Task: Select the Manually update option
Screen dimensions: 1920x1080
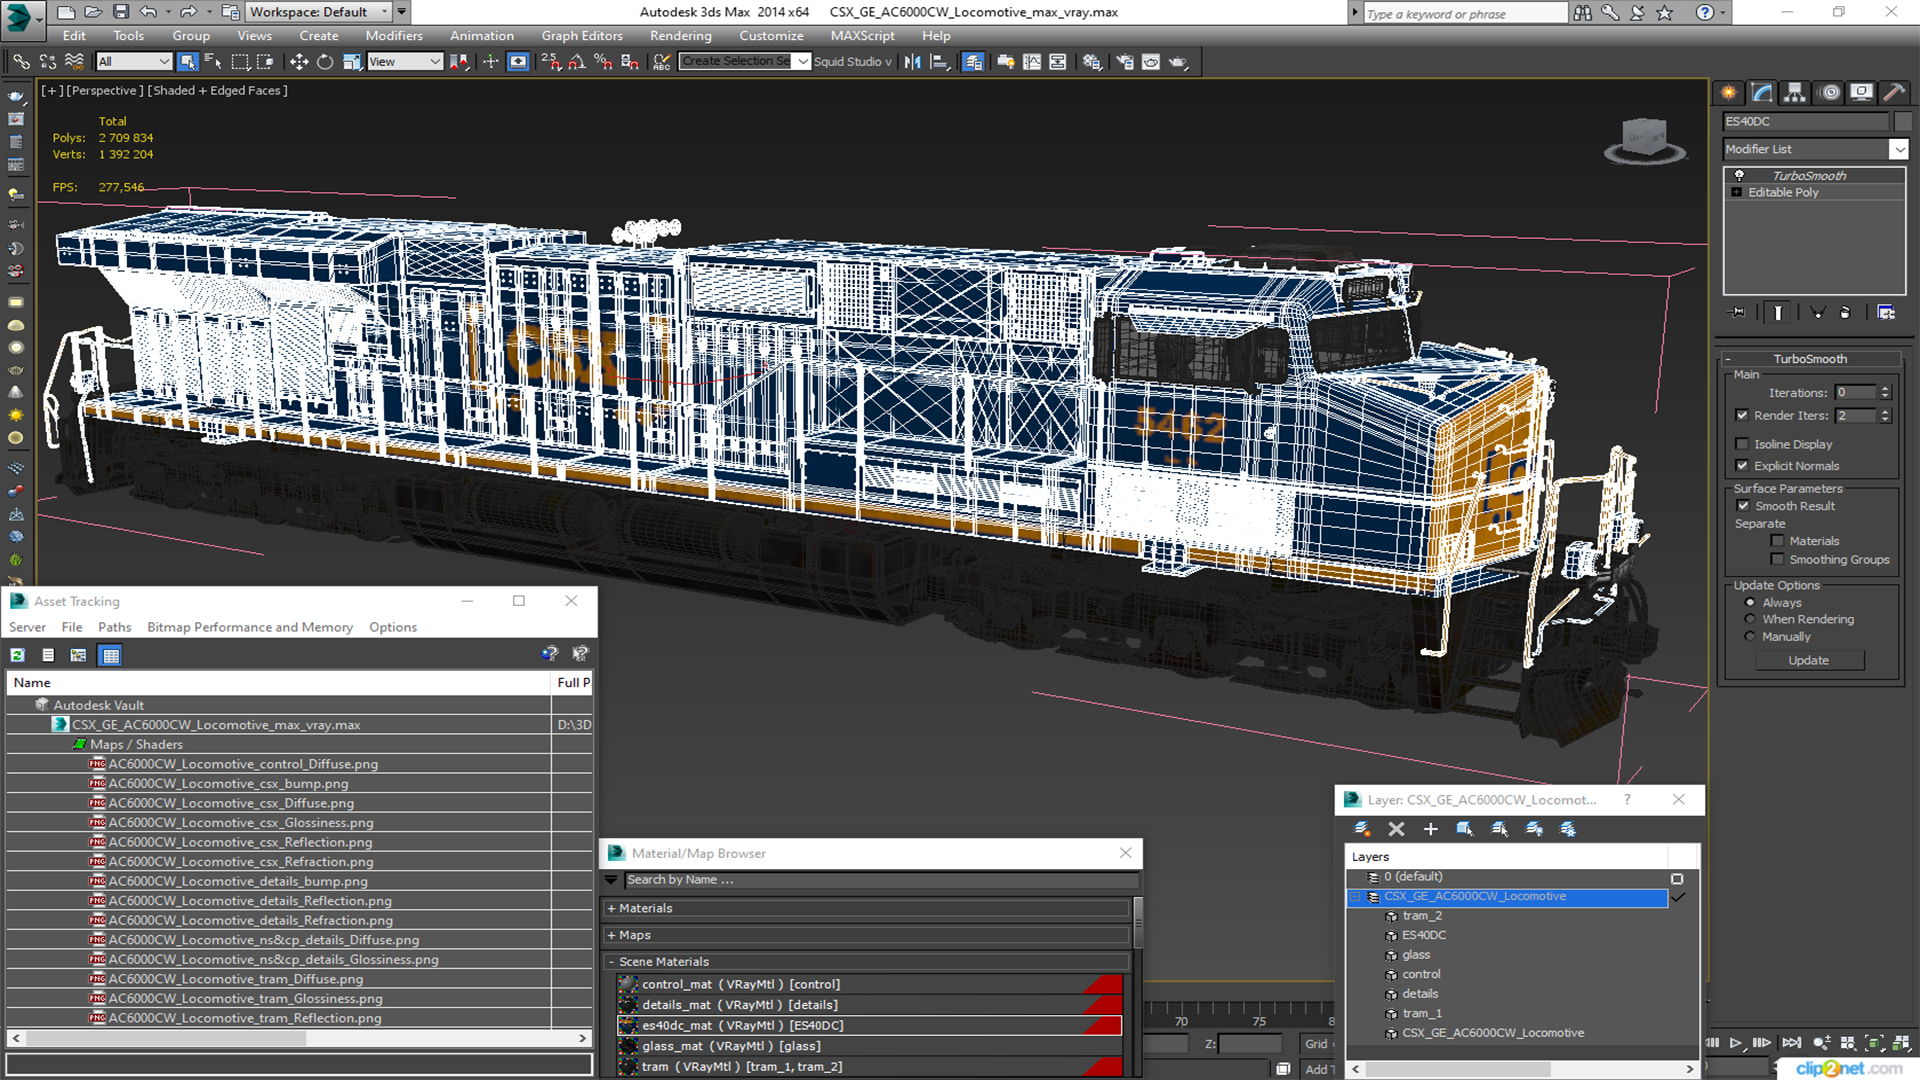Action: click(1750, 637)
